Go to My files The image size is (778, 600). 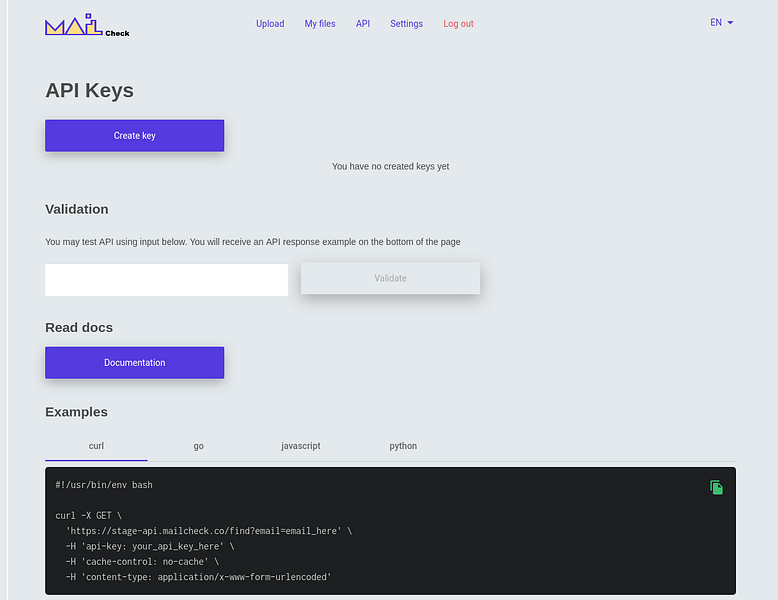tap(320, 23)
